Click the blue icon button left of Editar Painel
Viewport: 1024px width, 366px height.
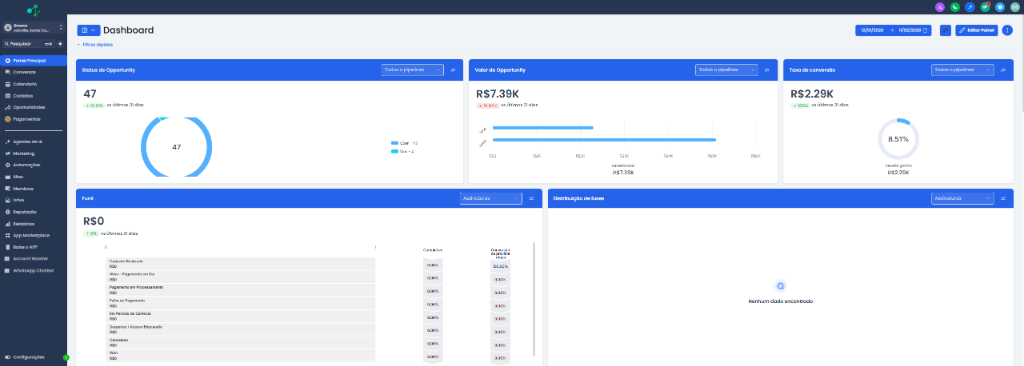[945, 30]
